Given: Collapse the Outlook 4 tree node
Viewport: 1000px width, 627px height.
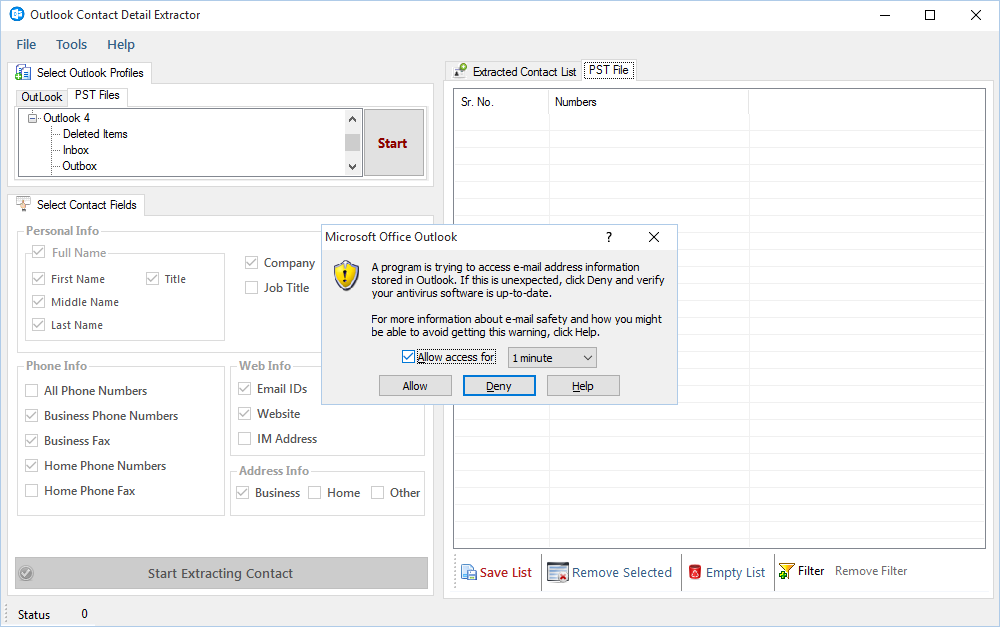Looking at the screenshot, I should click(x=32, y=118).
